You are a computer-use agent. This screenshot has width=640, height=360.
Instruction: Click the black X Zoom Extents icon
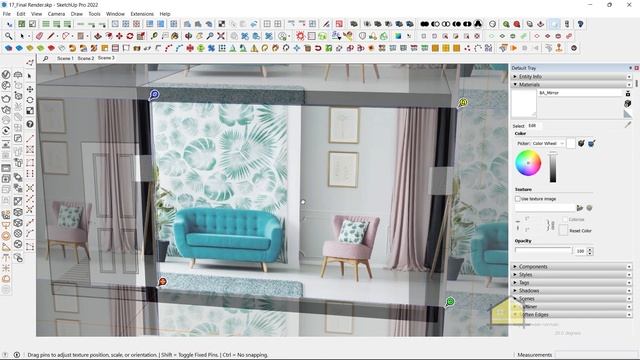point(221,36)
